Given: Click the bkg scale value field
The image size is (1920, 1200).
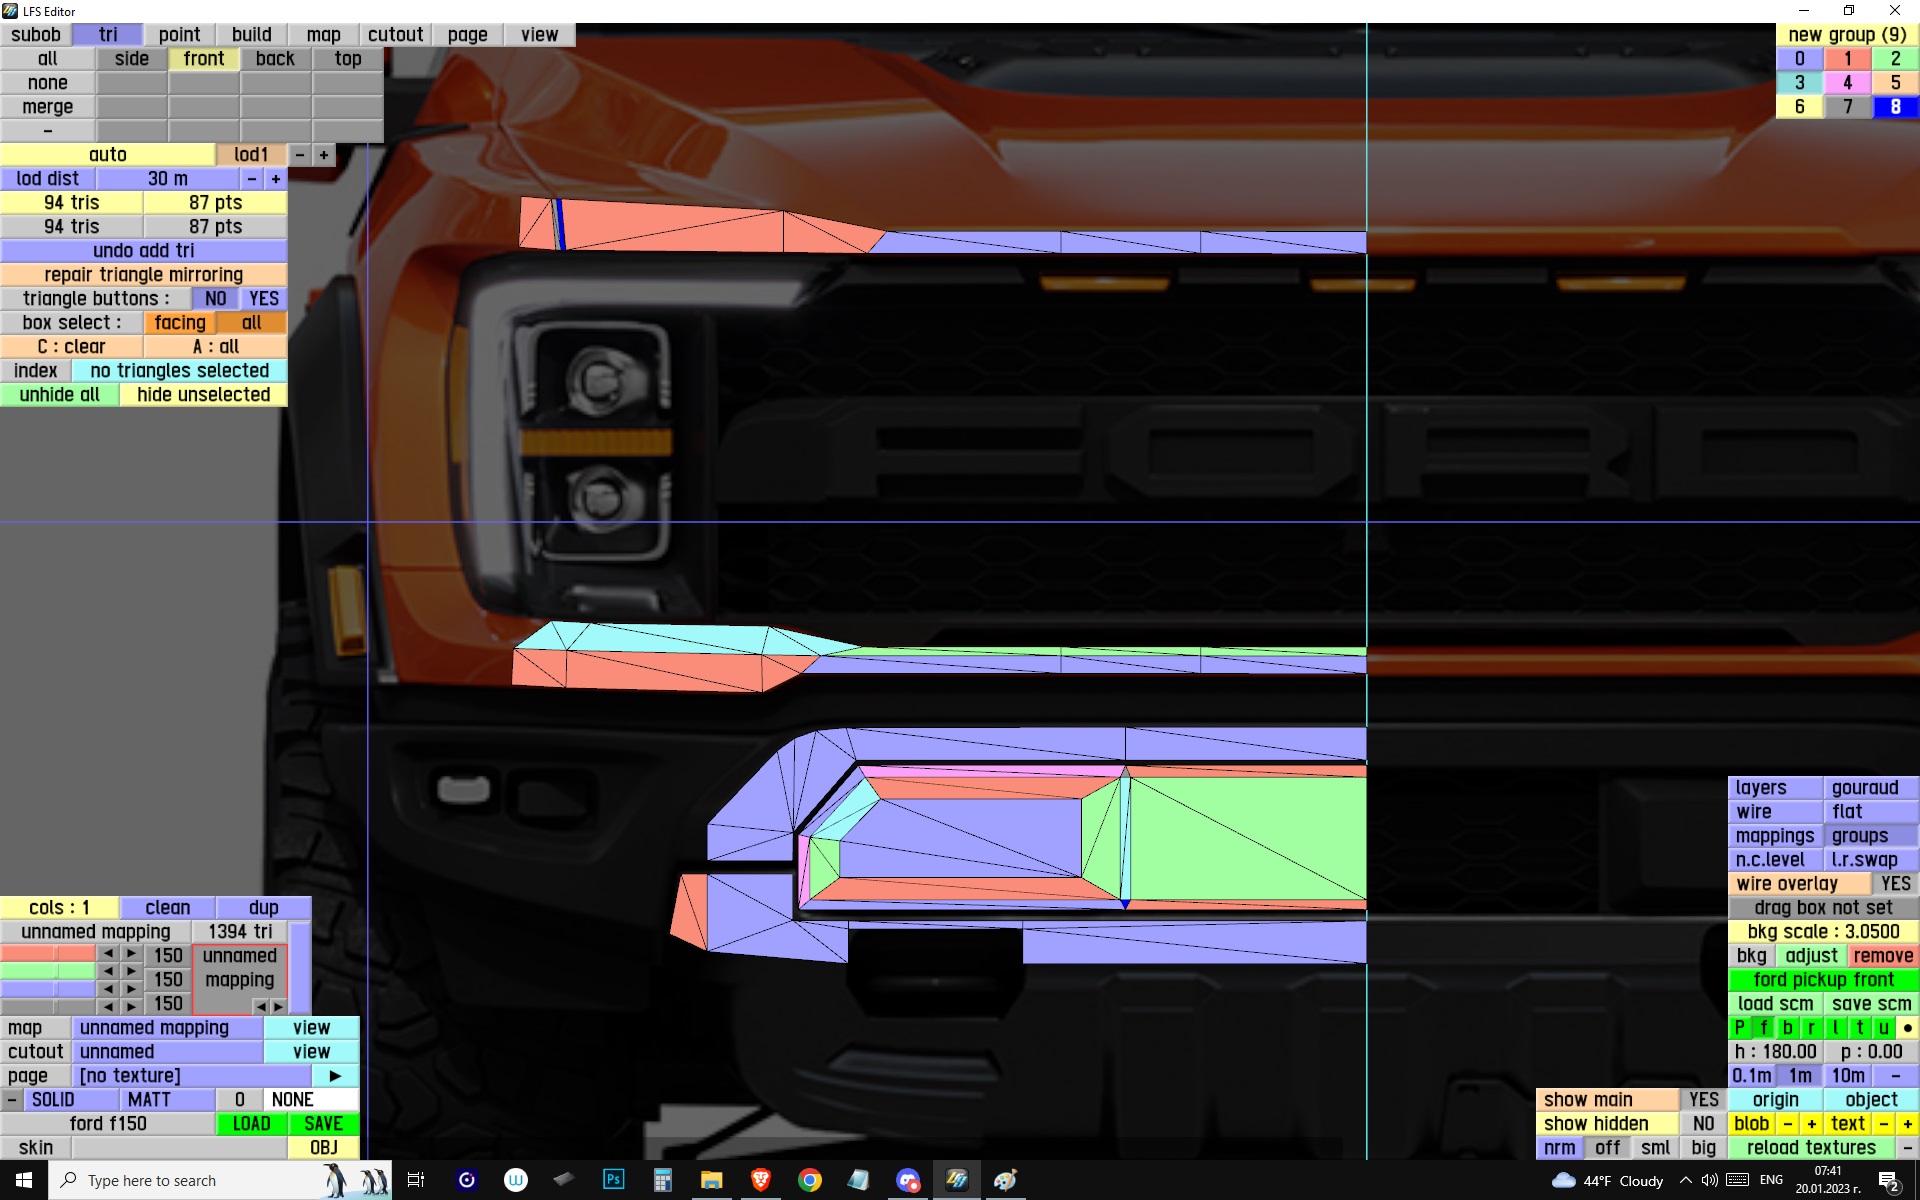Looking at the screenshot, I should click(1823, 932).
